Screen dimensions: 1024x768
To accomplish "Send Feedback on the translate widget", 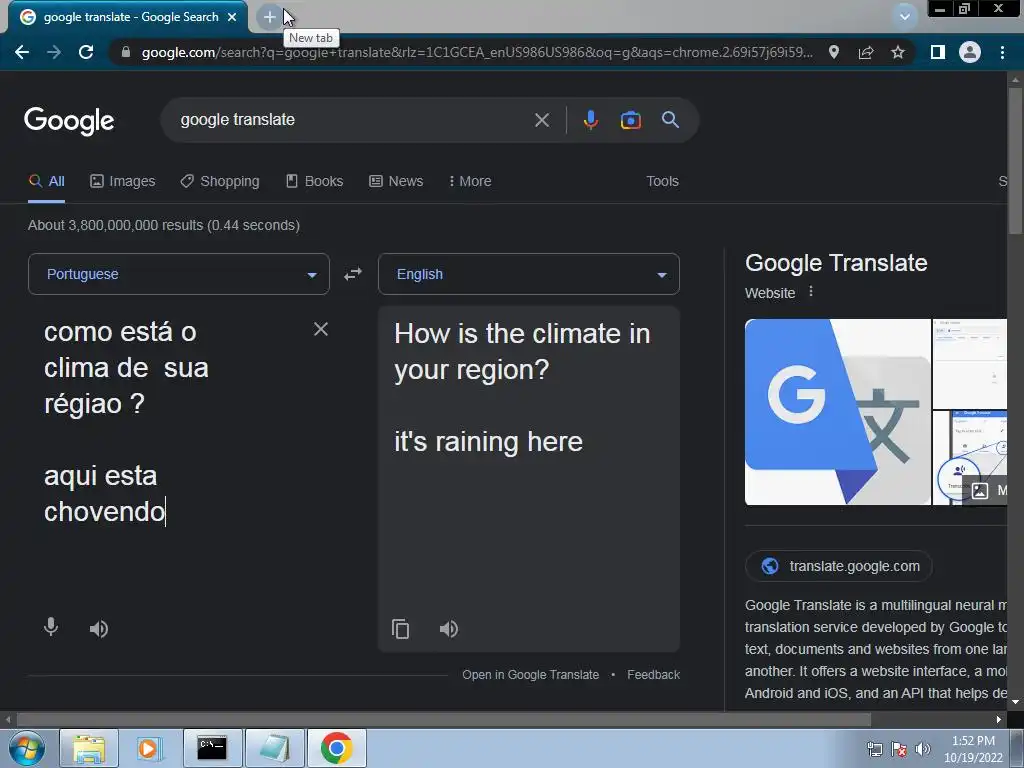I will 653,675.
